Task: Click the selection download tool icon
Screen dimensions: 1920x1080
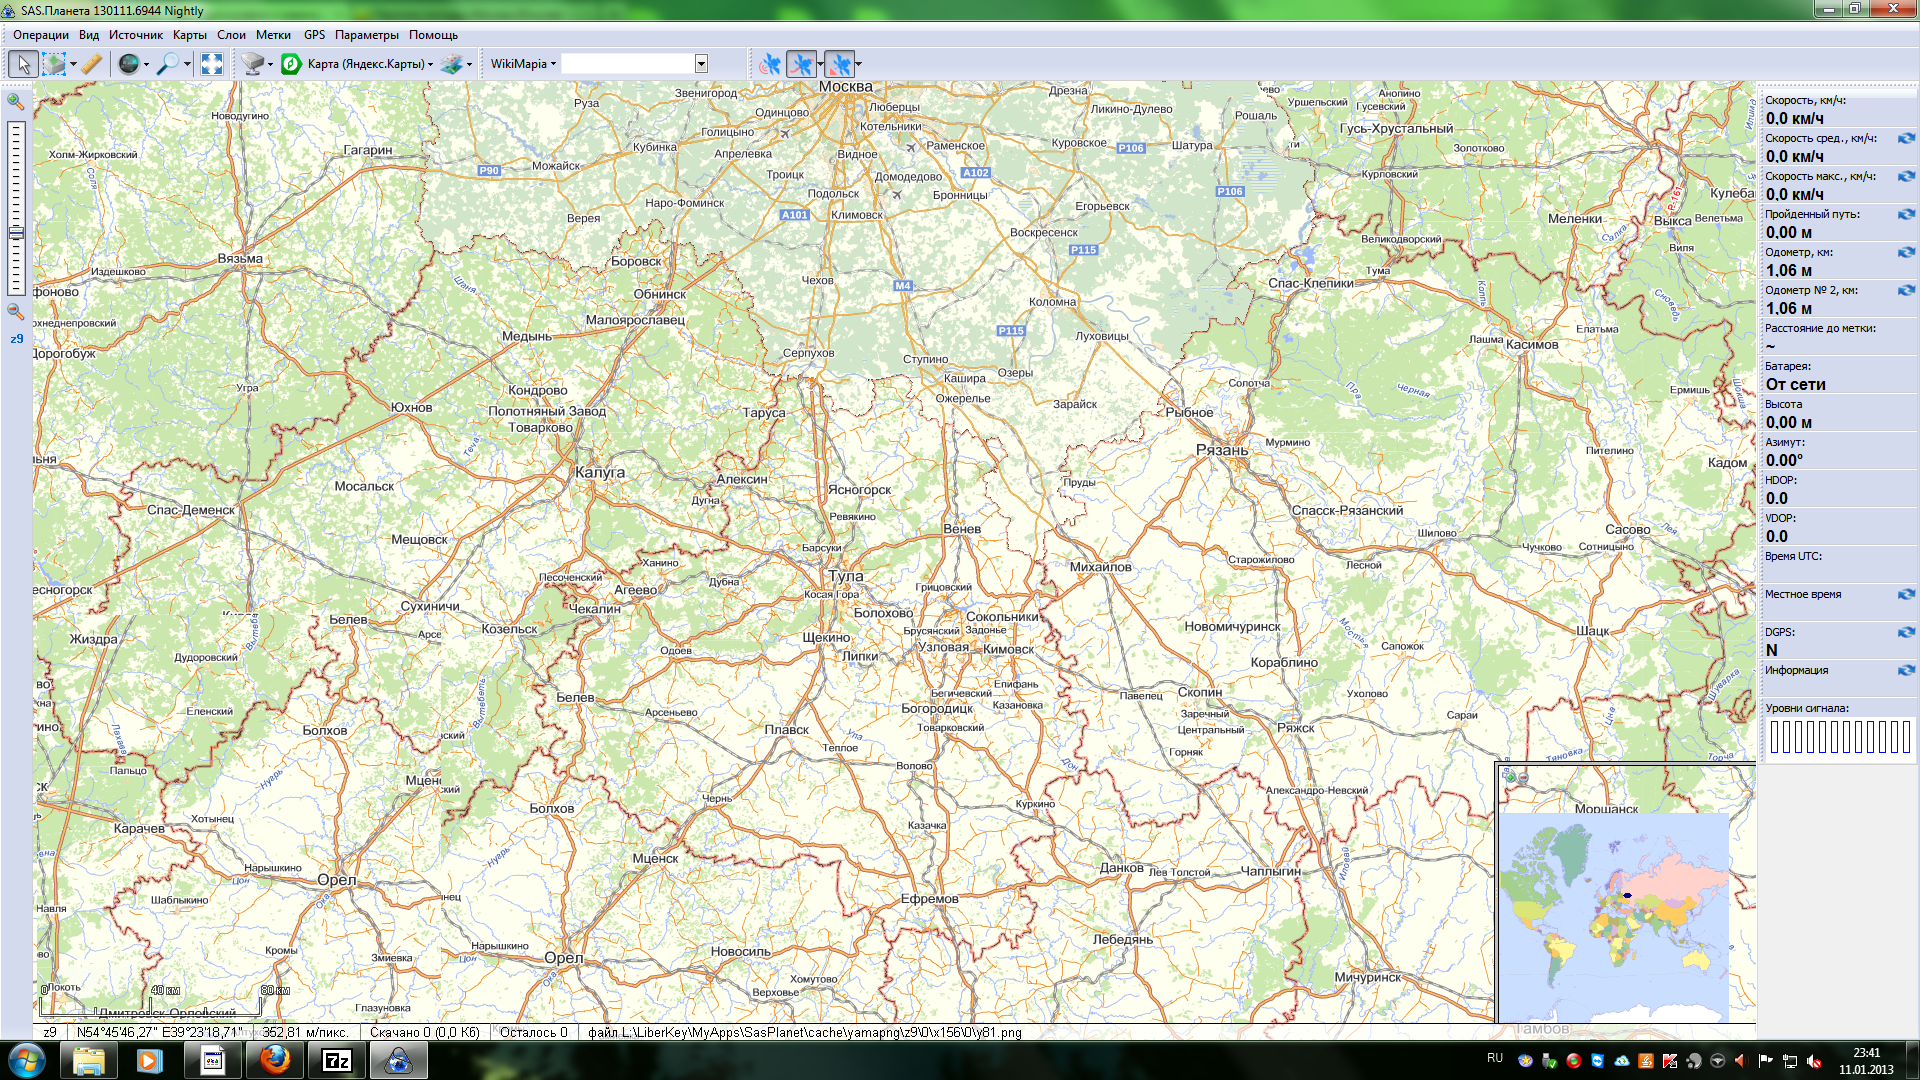Action: coord(54,64)
